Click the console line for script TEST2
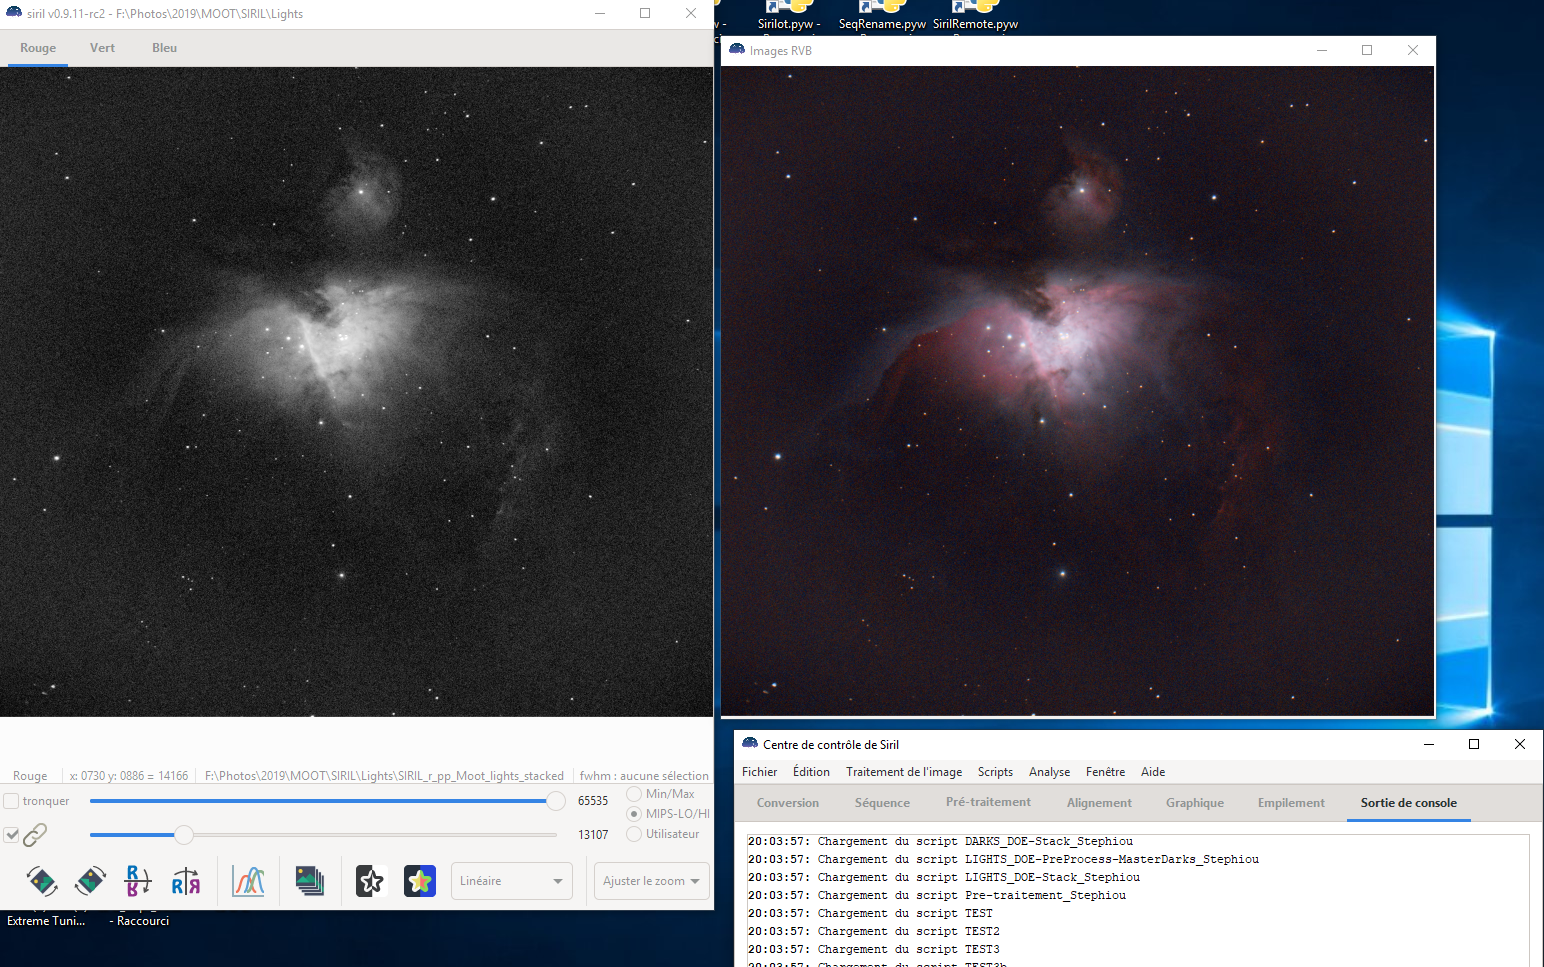The height and width of the screenshot is (967, 1544). coord(873,931)
